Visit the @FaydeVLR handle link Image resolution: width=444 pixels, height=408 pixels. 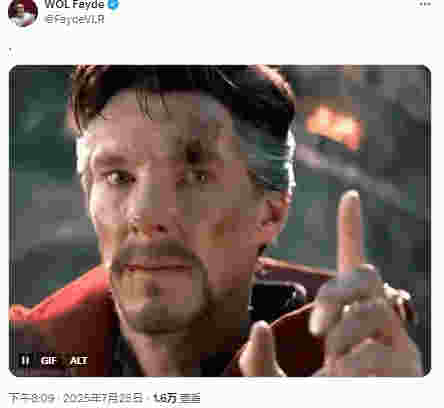point(75,19)
